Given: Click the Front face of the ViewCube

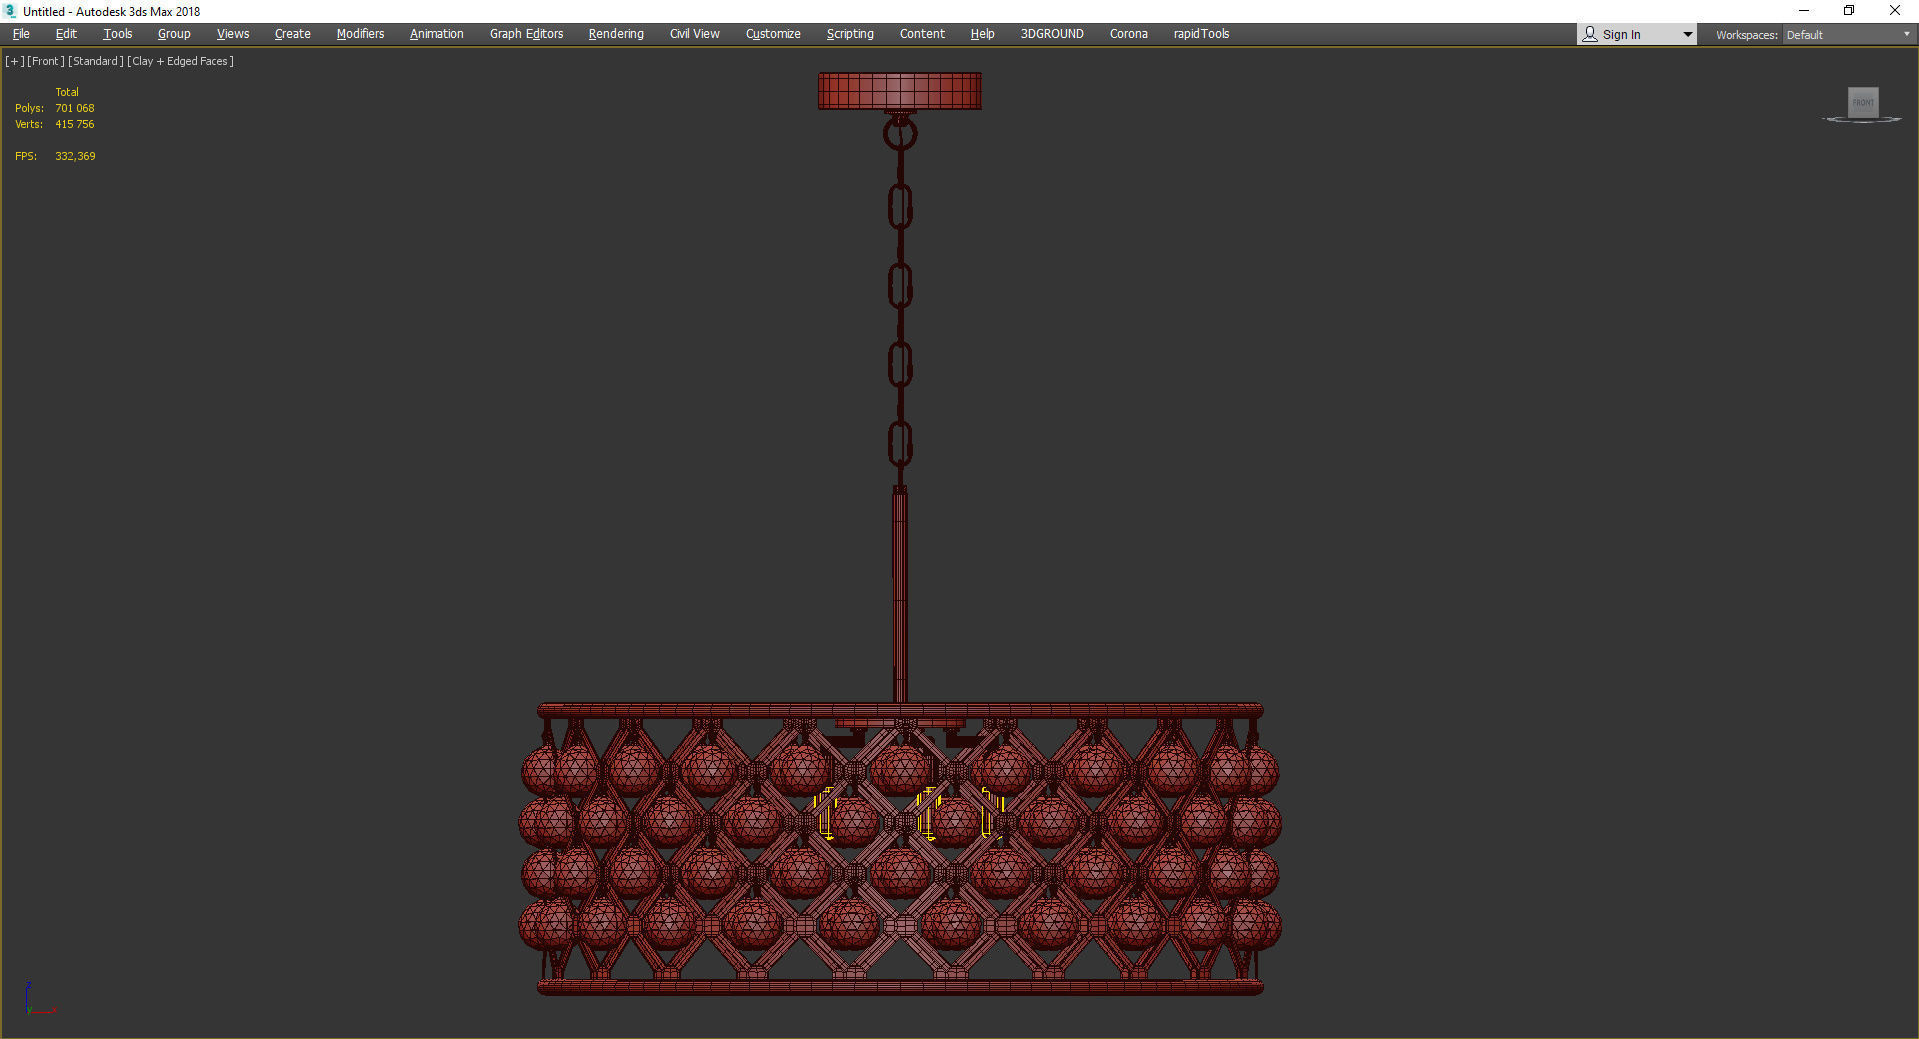Looking at the screenshot, I should [x=1863, y=102].
